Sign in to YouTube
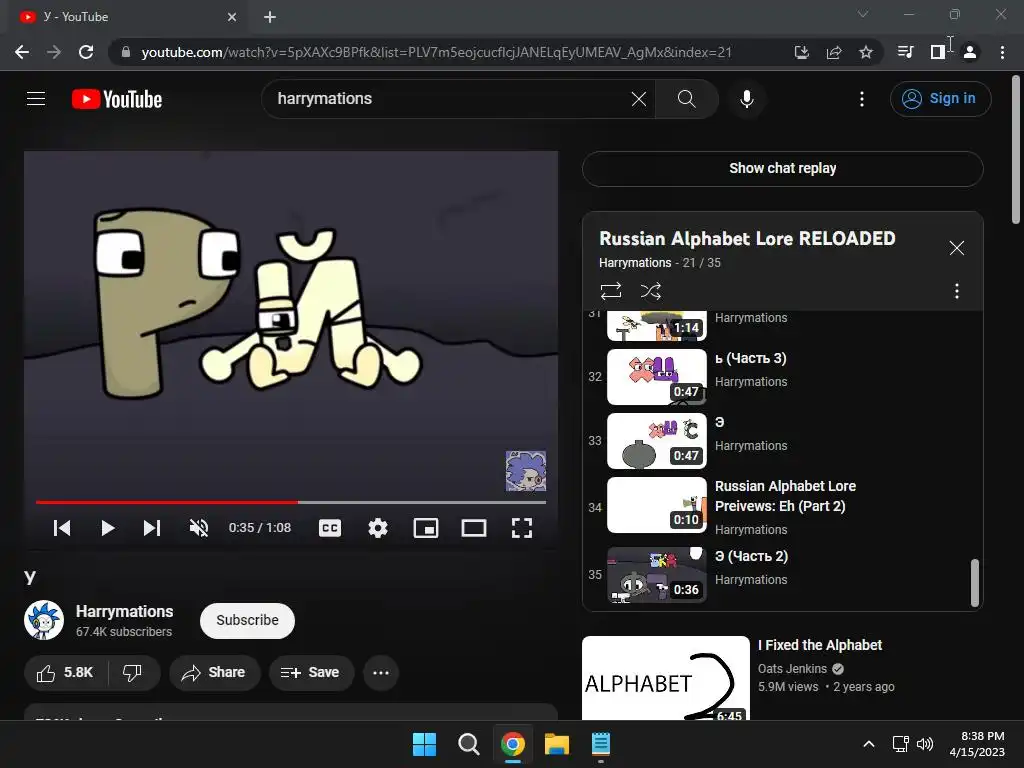Viewport: 1024px width, 768px height. click(940, 99)
